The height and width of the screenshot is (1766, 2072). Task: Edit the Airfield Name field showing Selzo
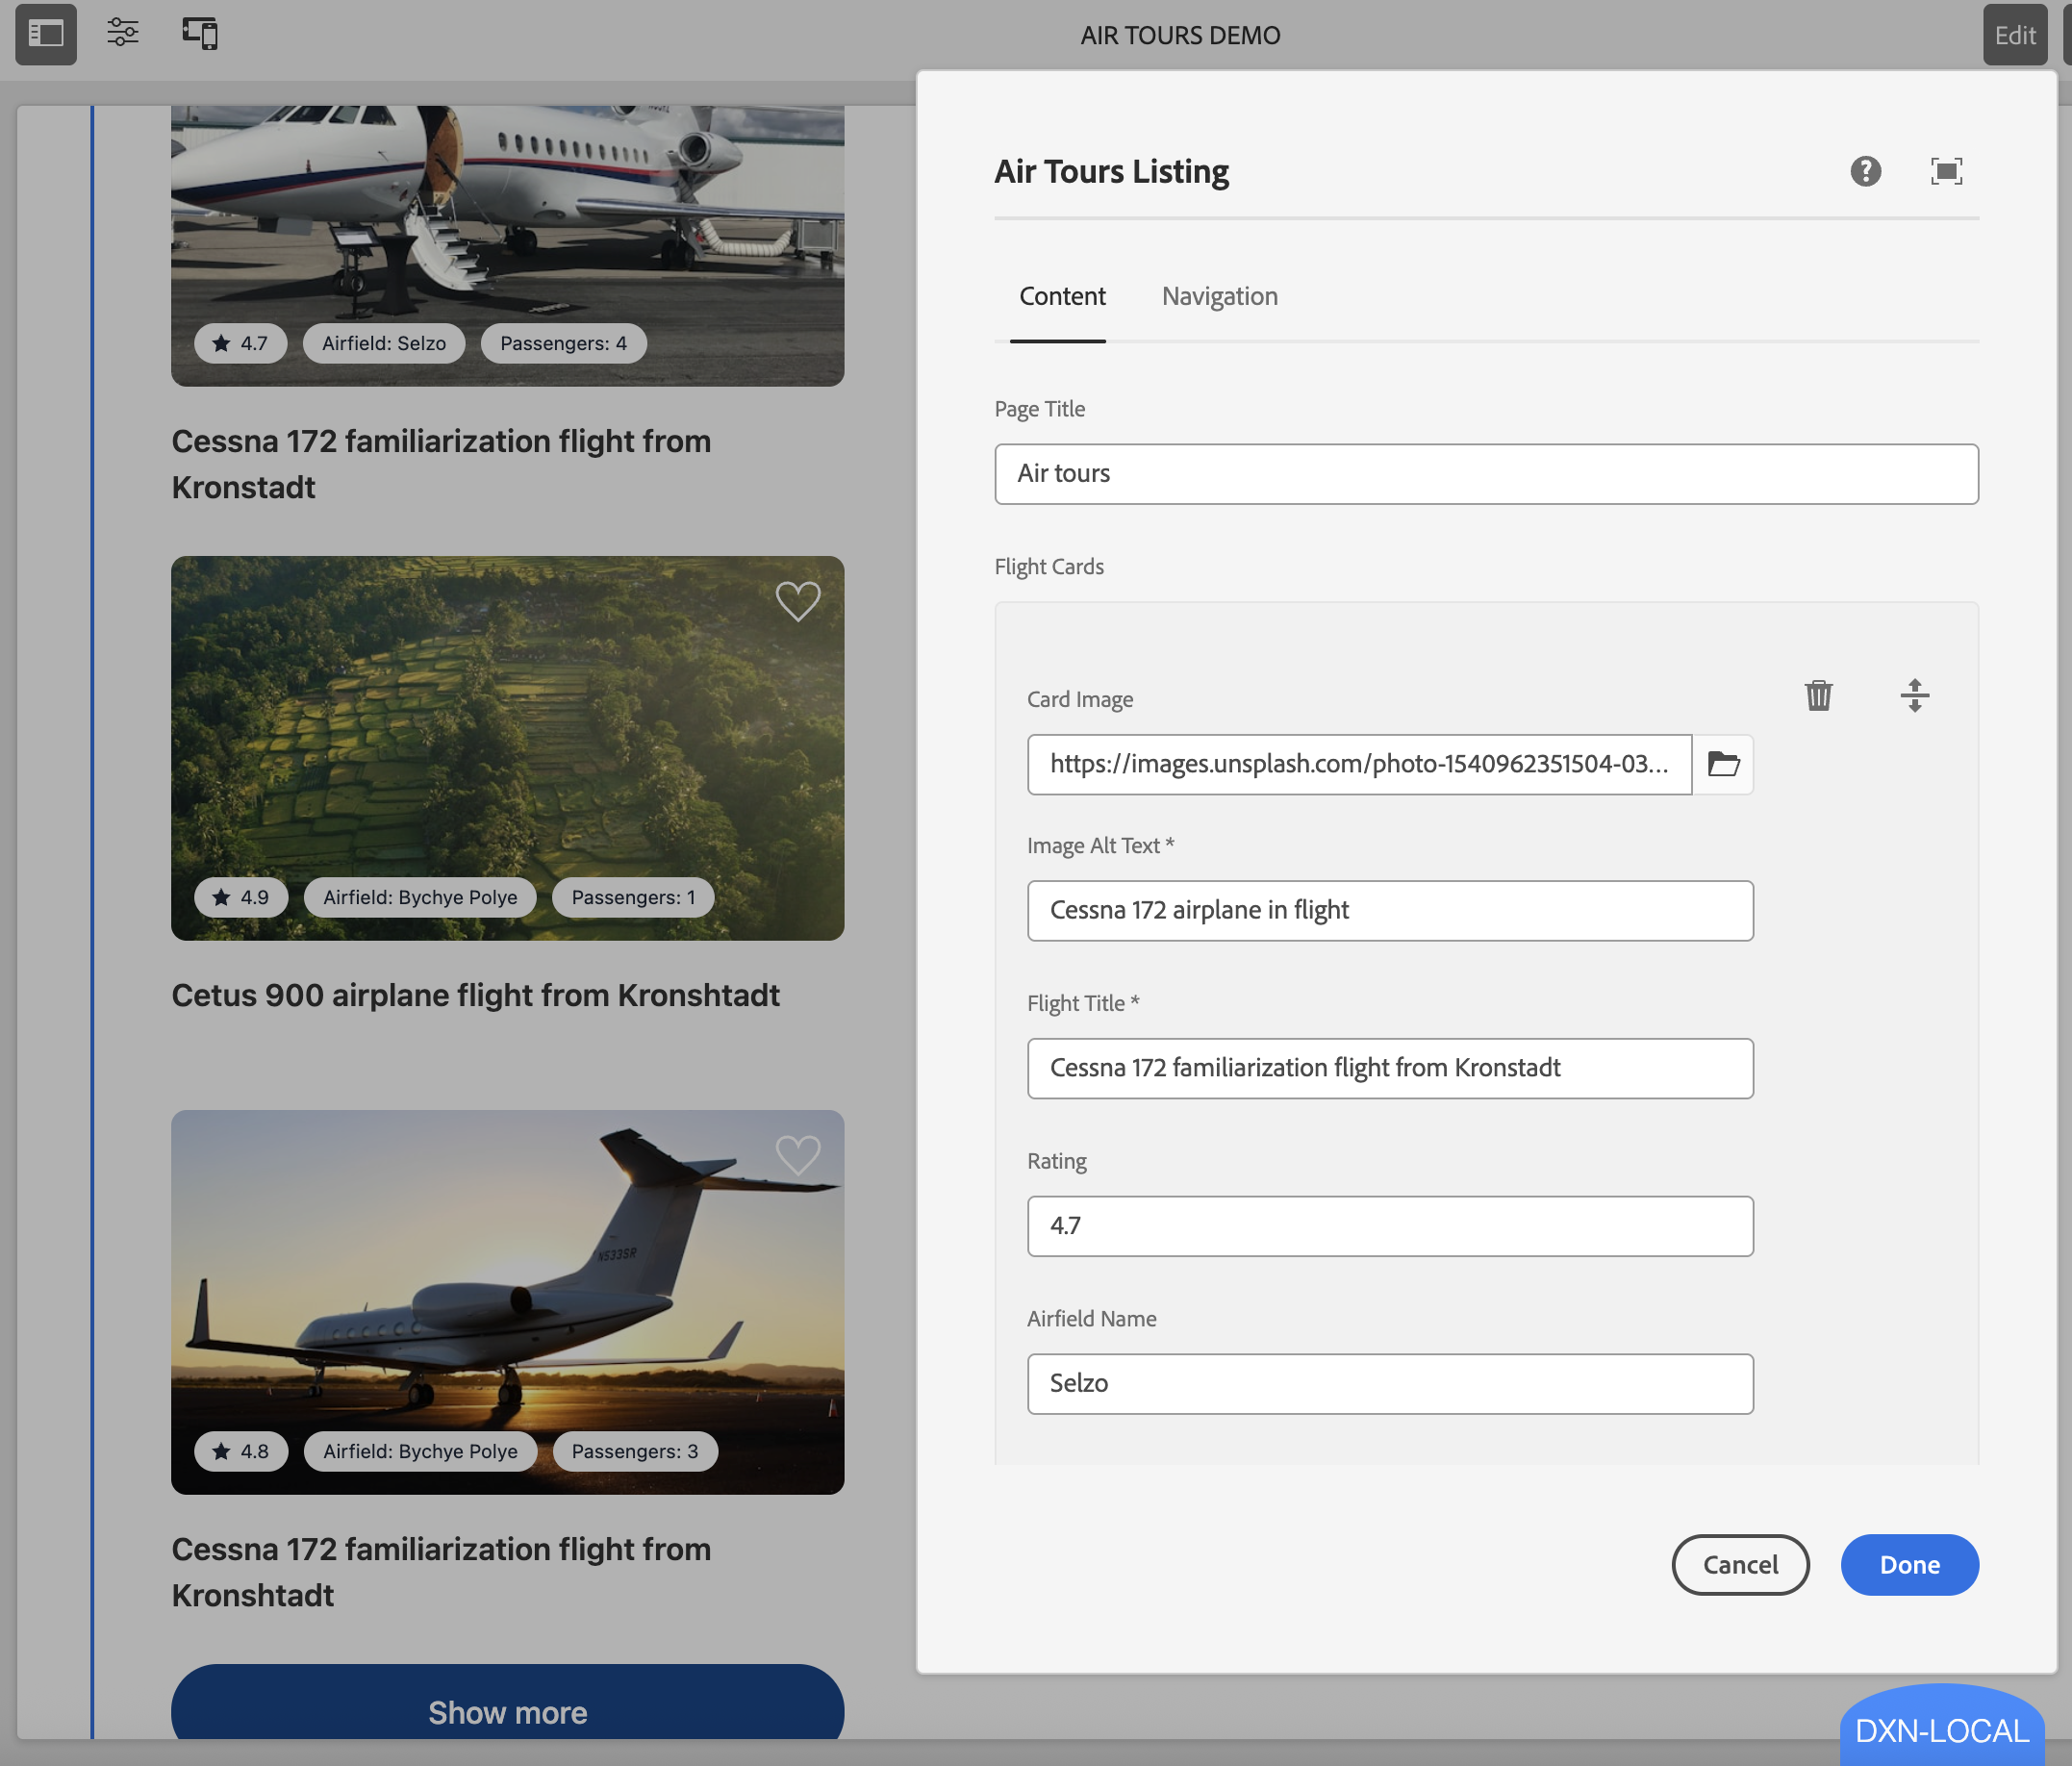tap(1389, 1383)
